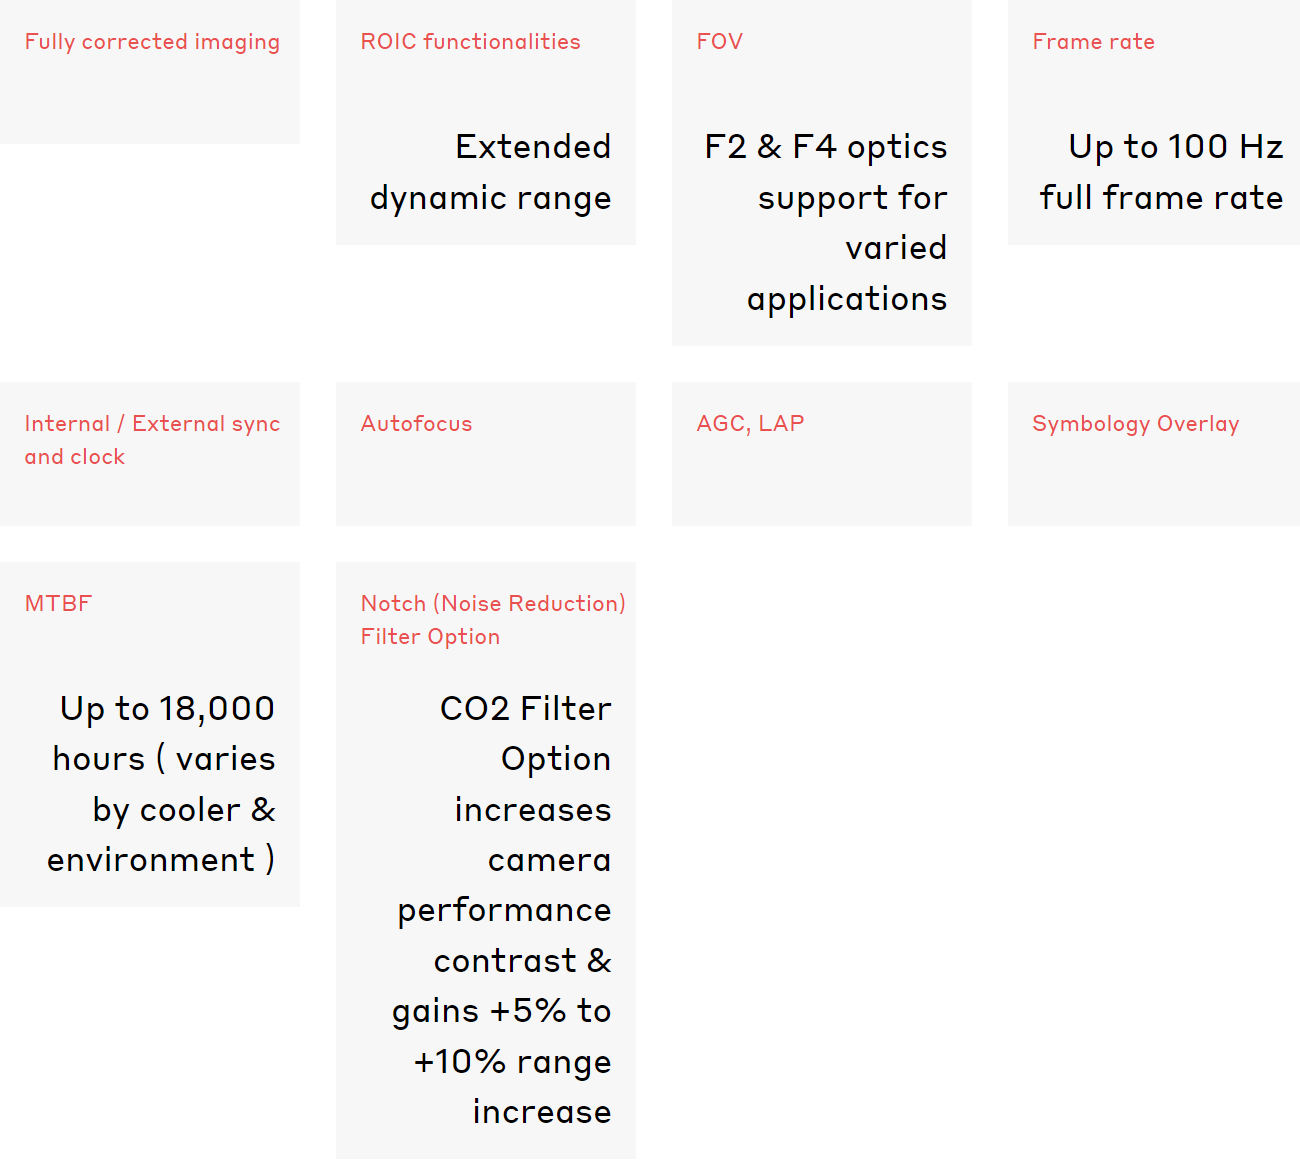
Task: Select the ROIC functionalities heading
Action: click(470, 42)
